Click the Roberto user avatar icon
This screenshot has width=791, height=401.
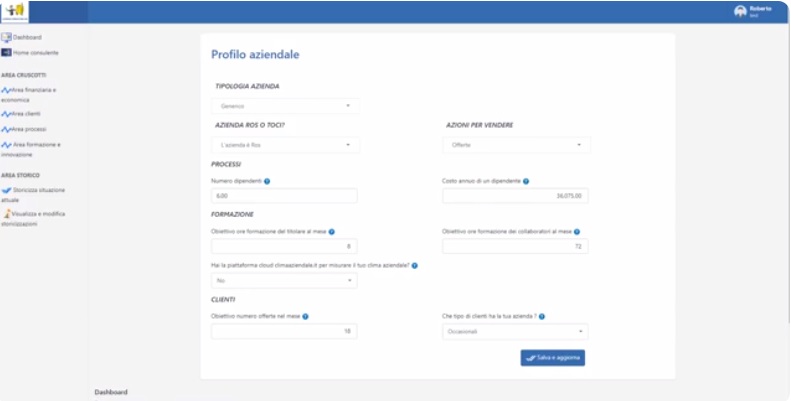[x=740, y=11]
